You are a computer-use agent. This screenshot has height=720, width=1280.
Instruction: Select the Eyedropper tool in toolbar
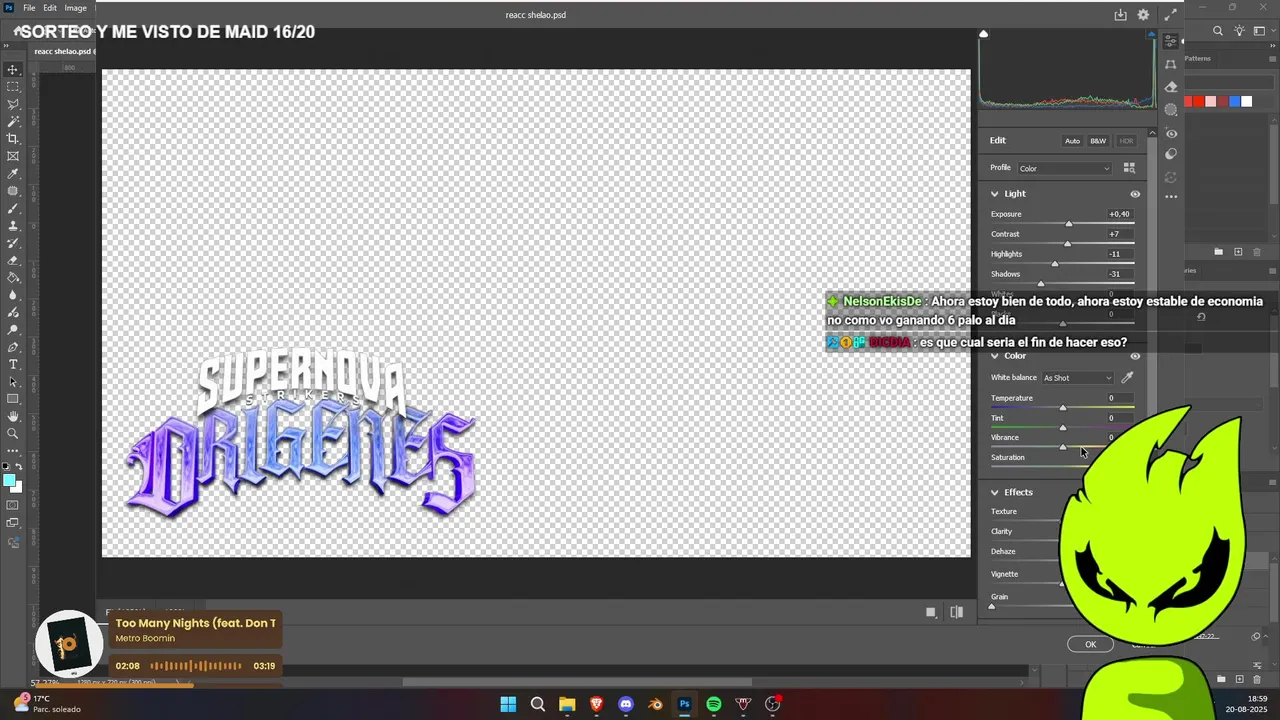[13, 174]
